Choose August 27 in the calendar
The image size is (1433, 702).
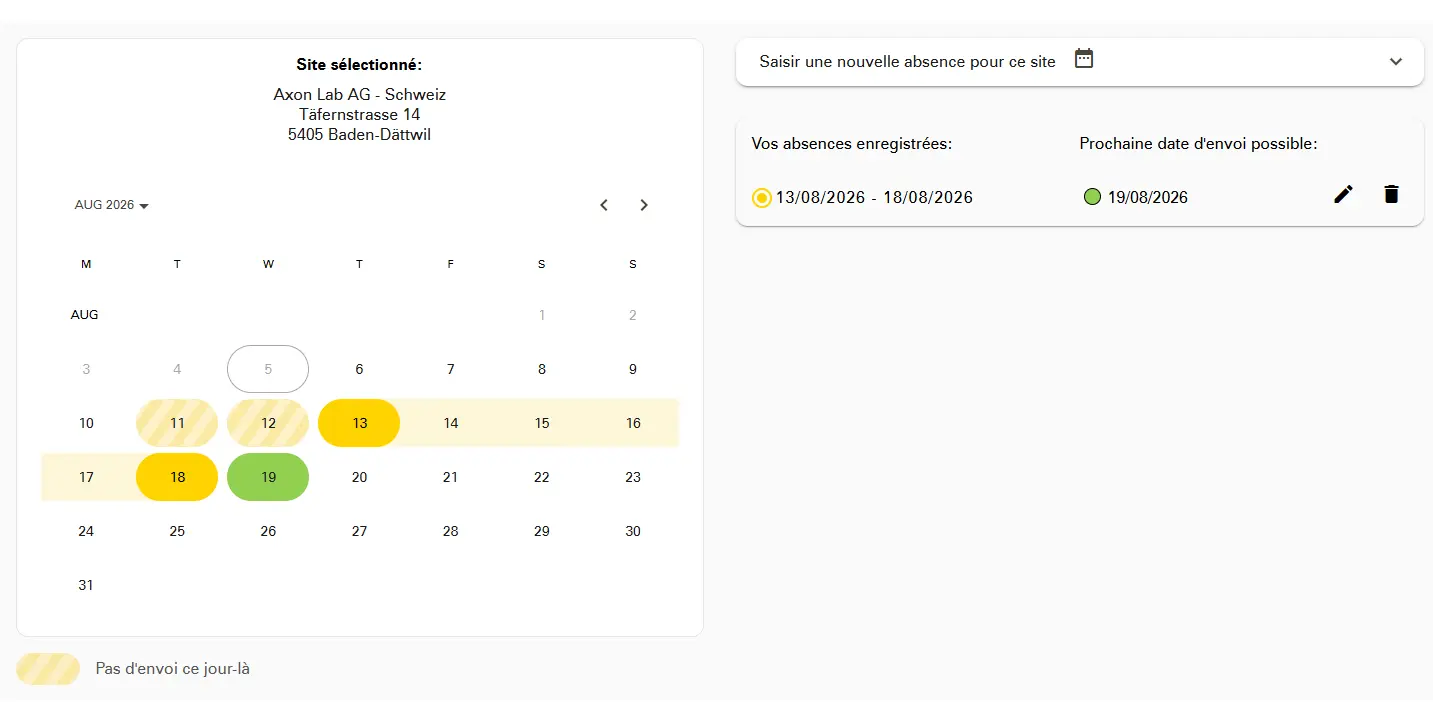[359, 531]
